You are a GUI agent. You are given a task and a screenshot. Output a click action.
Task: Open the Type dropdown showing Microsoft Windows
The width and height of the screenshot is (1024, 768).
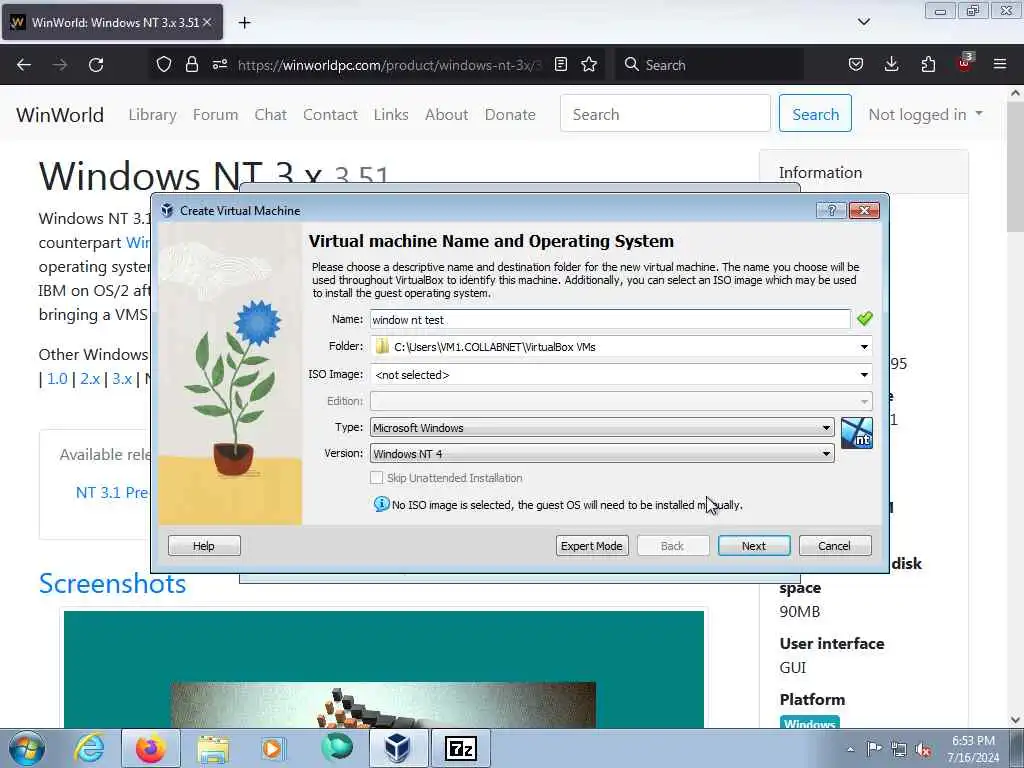(602, 428)
